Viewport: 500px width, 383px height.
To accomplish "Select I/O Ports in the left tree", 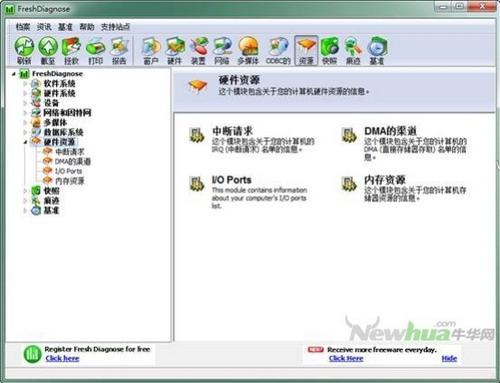I will [68, 171].
